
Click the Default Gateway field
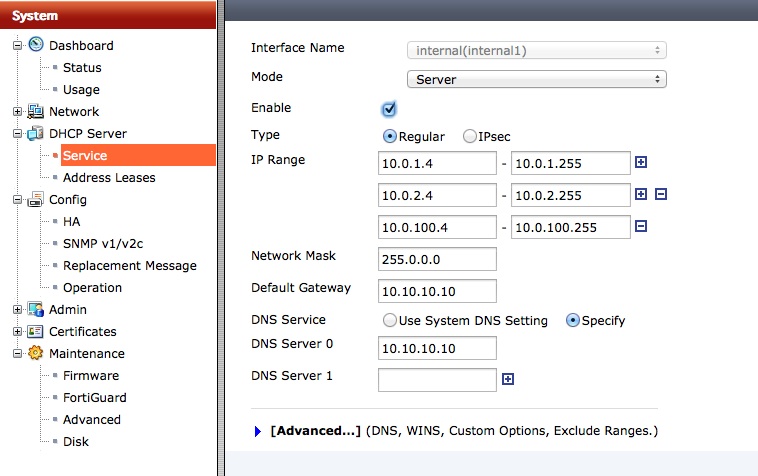point(437,291)
